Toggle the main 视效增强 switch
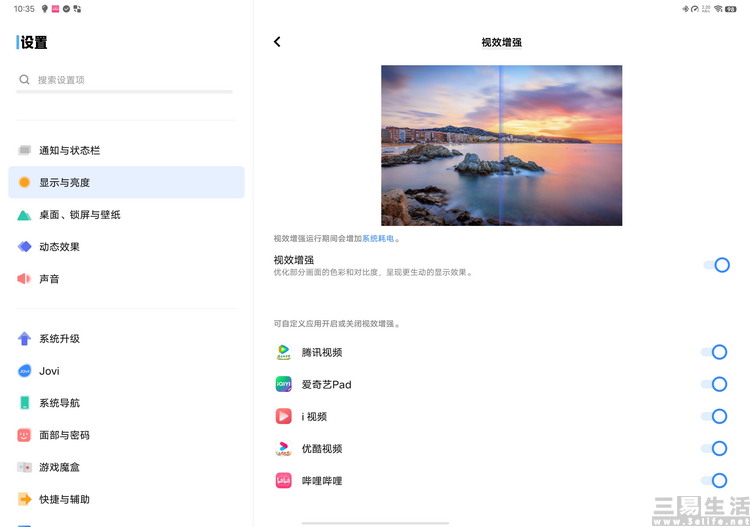This screenshot has height=527, width=750. tap(716, 265)
